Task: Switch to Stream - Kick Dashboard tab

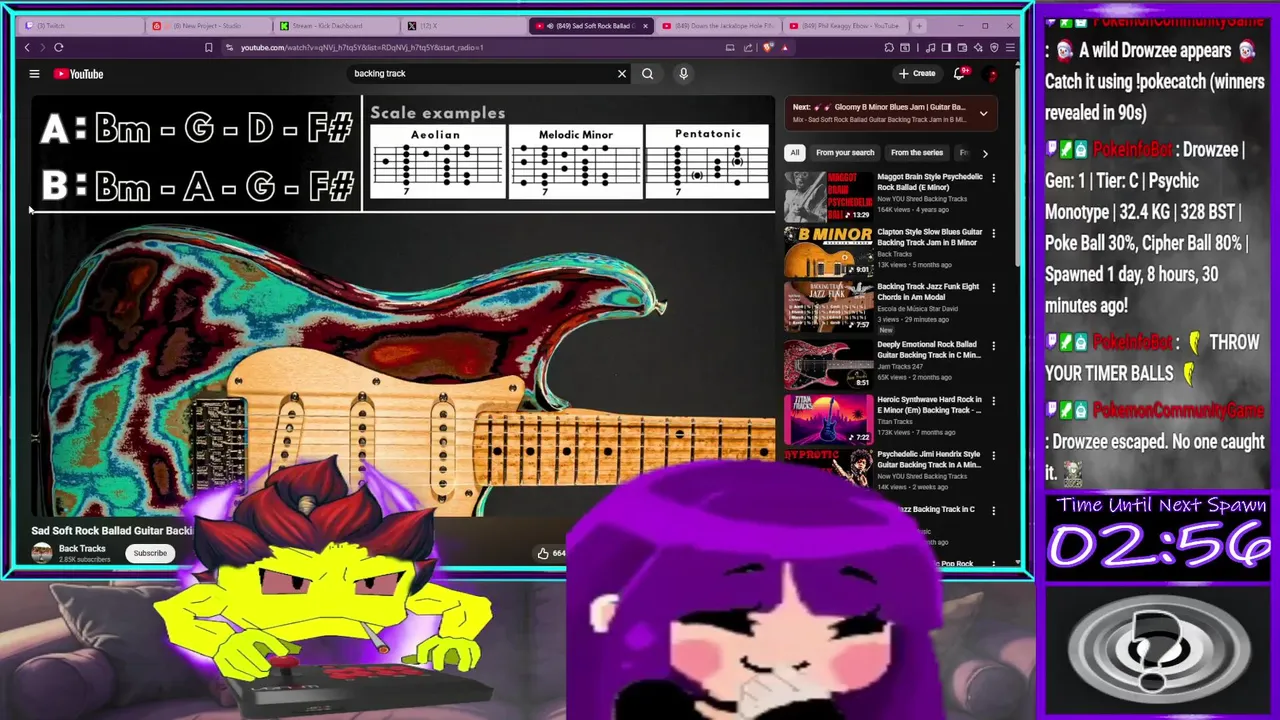Action: click(335, 26)
